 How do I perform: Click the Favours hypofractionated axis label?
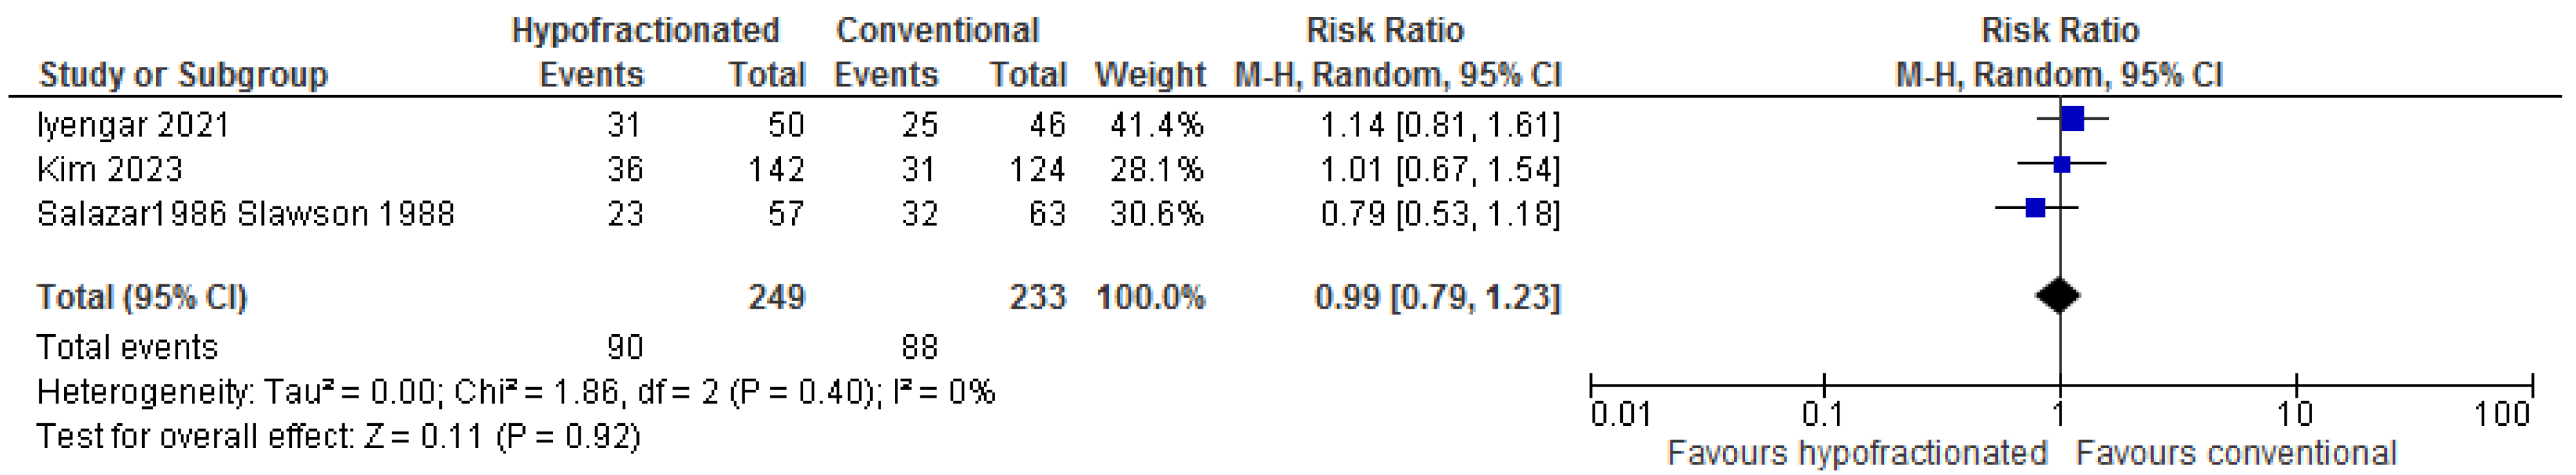1857,453
